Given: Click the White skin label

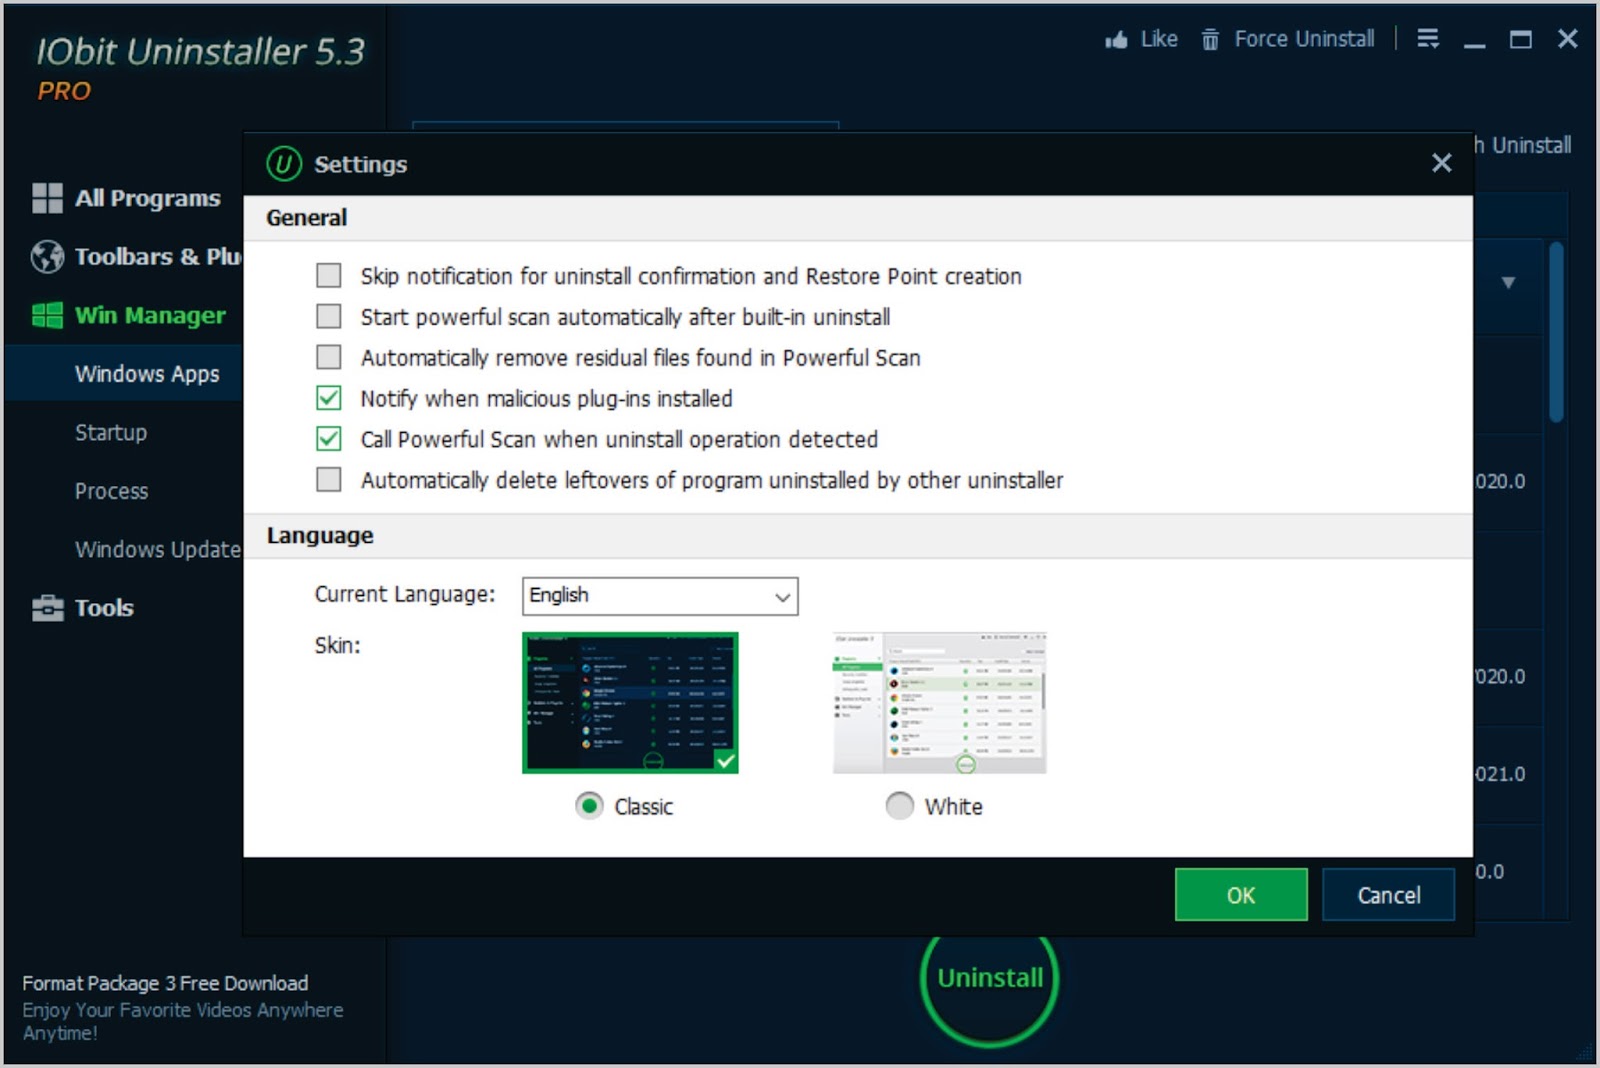Looking at the screenshot, I should point(953,807).
